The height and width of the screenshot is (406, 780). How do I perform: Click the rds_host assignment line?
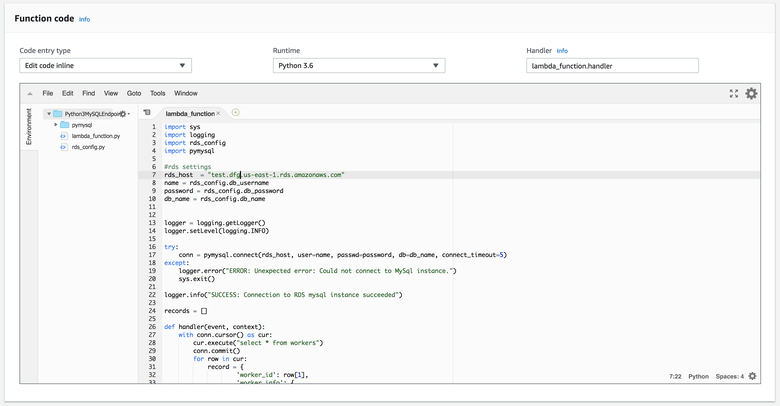coord(254,175)
